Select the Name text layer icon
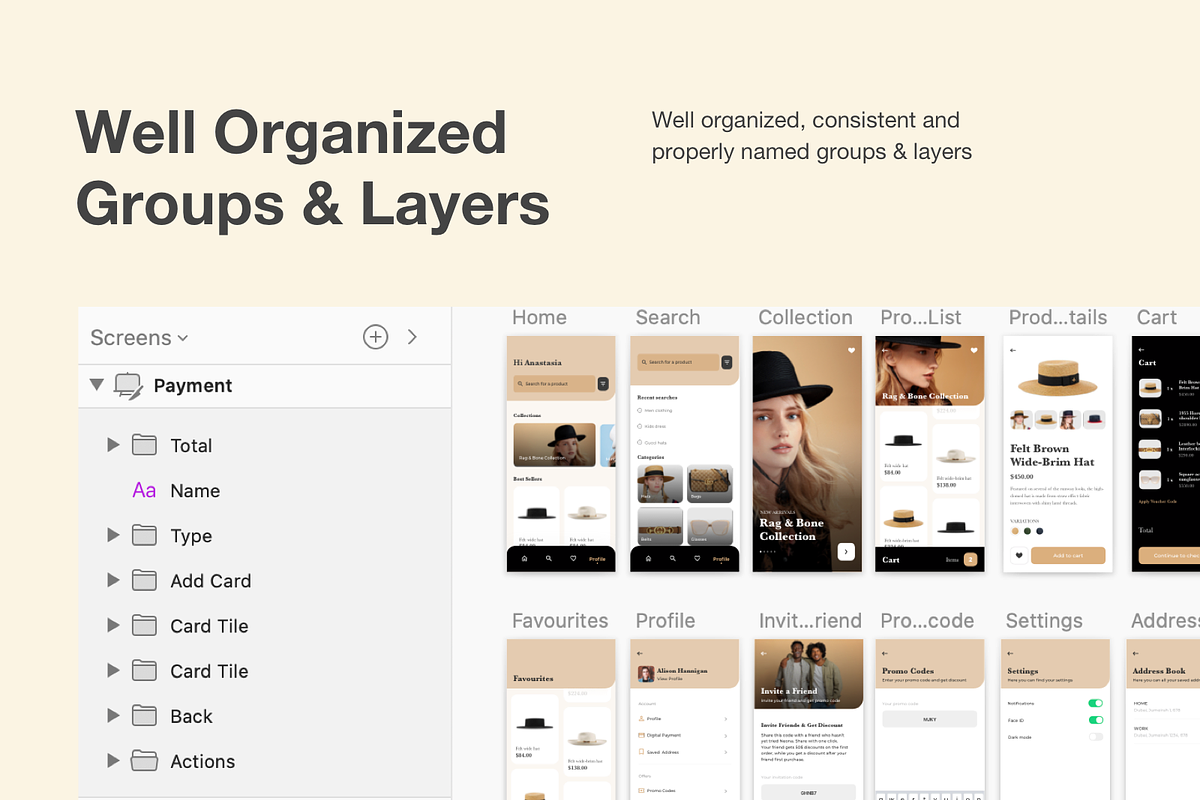 (x=144, y=491)
